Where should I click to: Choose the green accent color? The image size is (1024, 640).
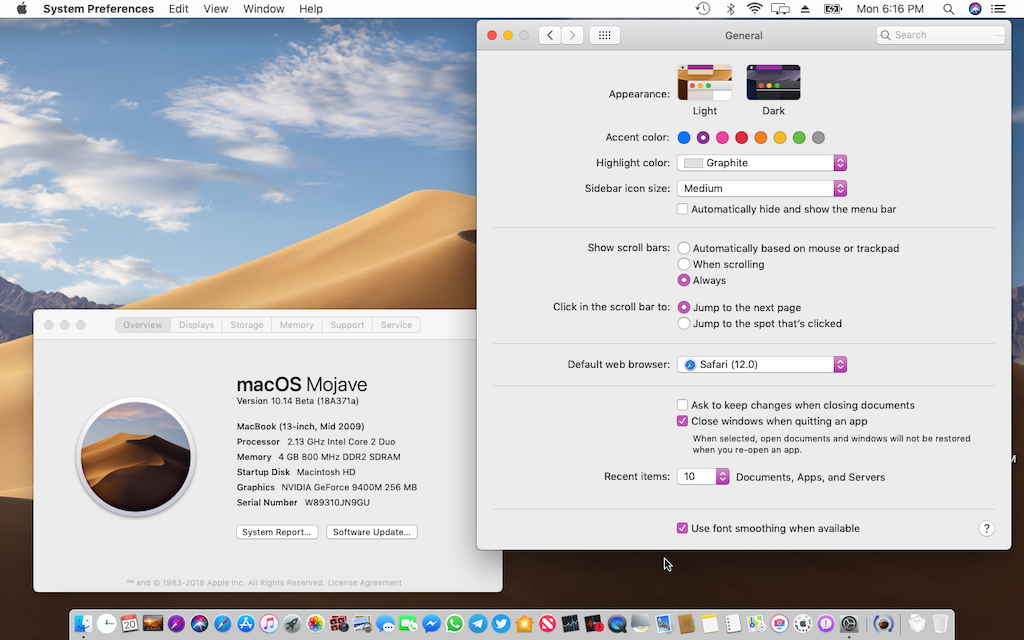click(799, 137)
